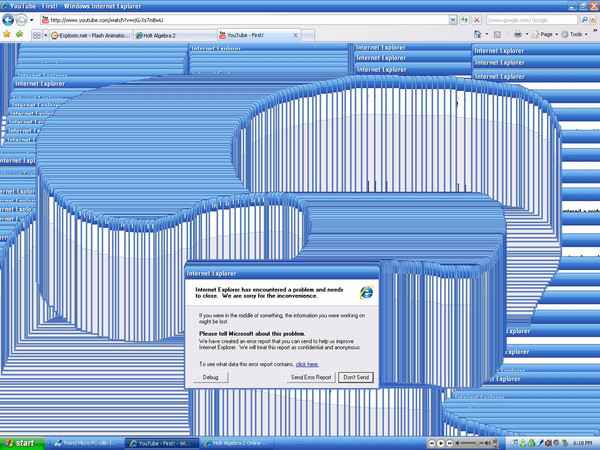Mute the taskbar media player speaker icon

pyautogui.click(x=457, y=443)
